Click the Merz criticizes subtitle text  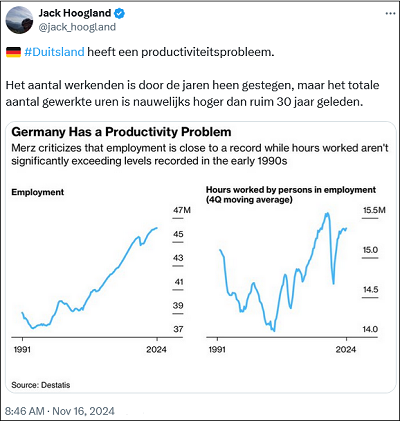click(x=200, y=154)
